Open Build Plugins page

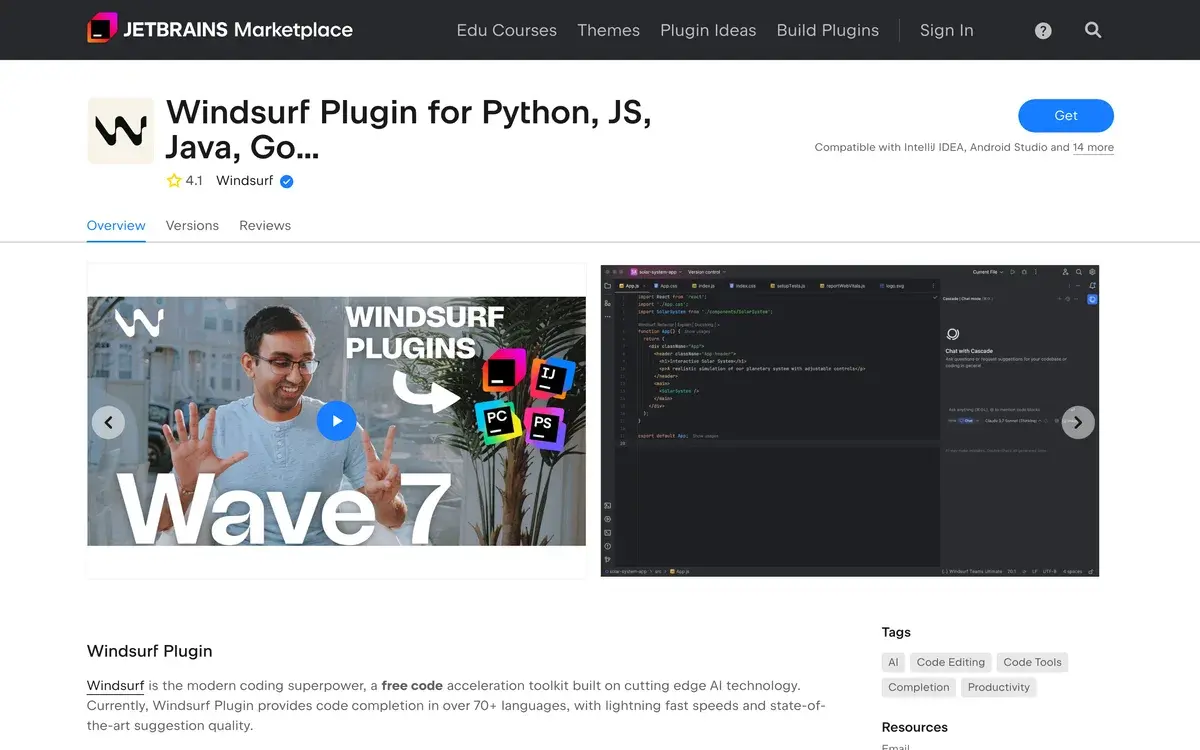point(828,30)
